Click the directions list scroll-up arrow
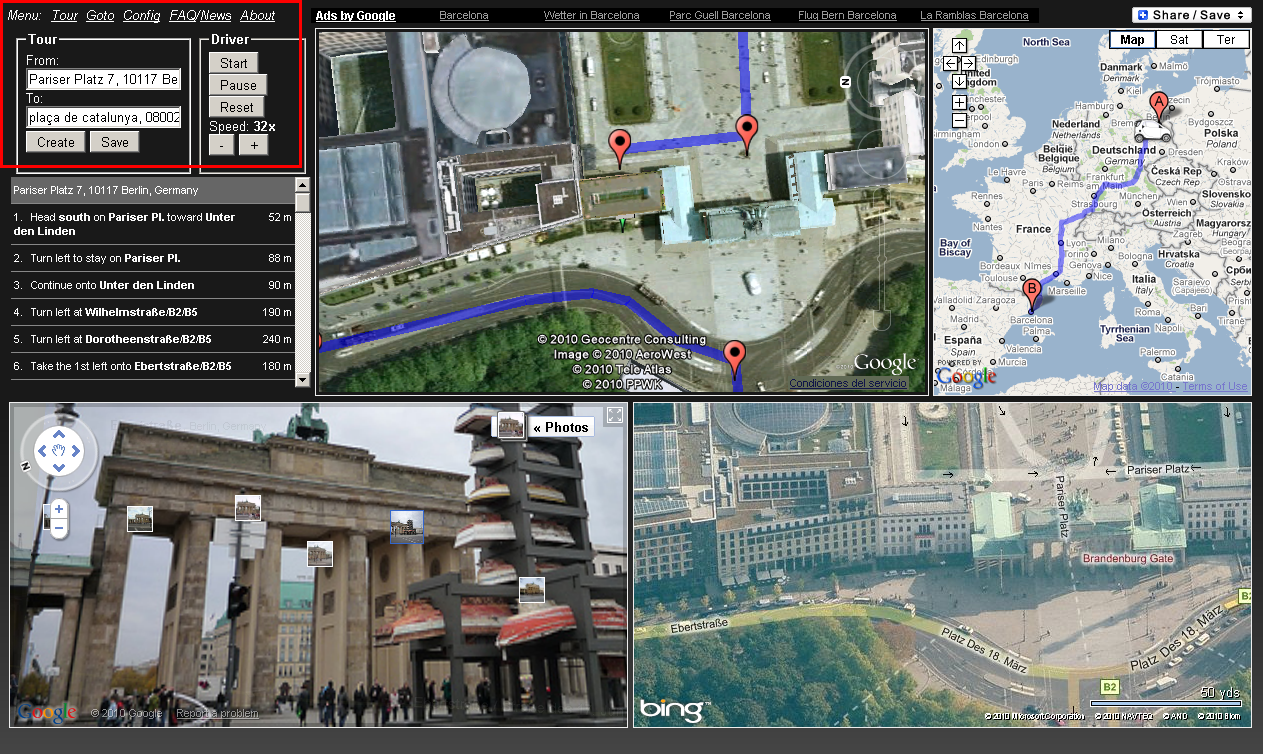This screenshot has width=1263, height=754. (x=302, y=185)
